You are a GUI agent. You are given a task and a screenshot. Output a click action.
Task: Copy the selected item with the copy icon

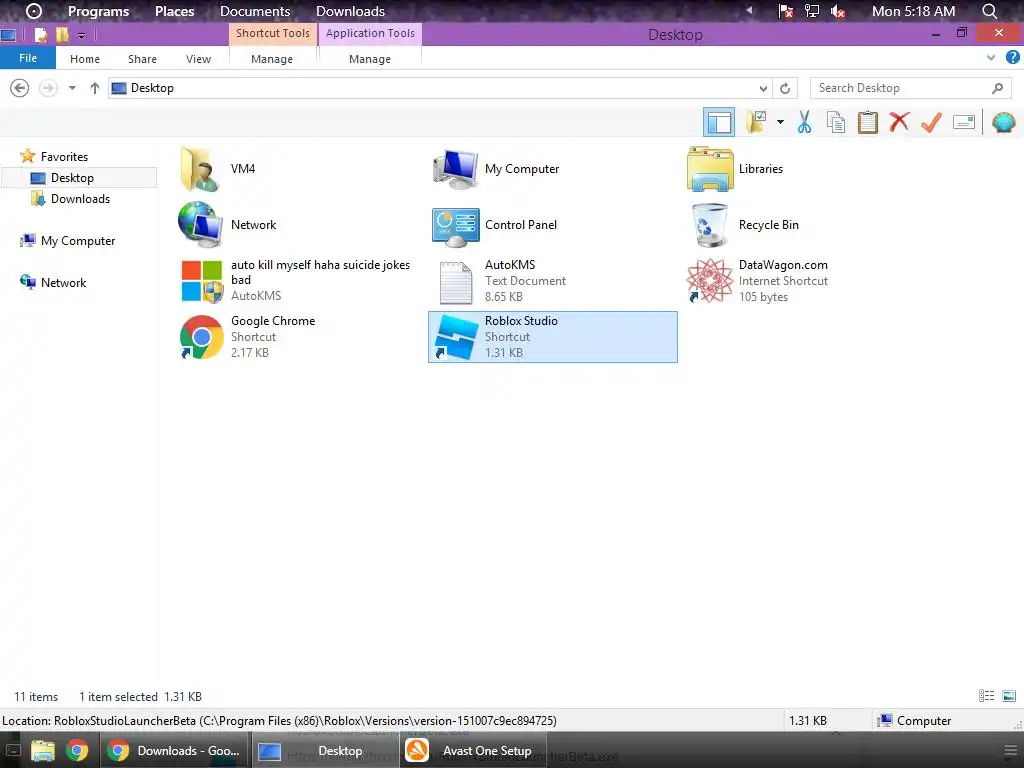point(835,122)
